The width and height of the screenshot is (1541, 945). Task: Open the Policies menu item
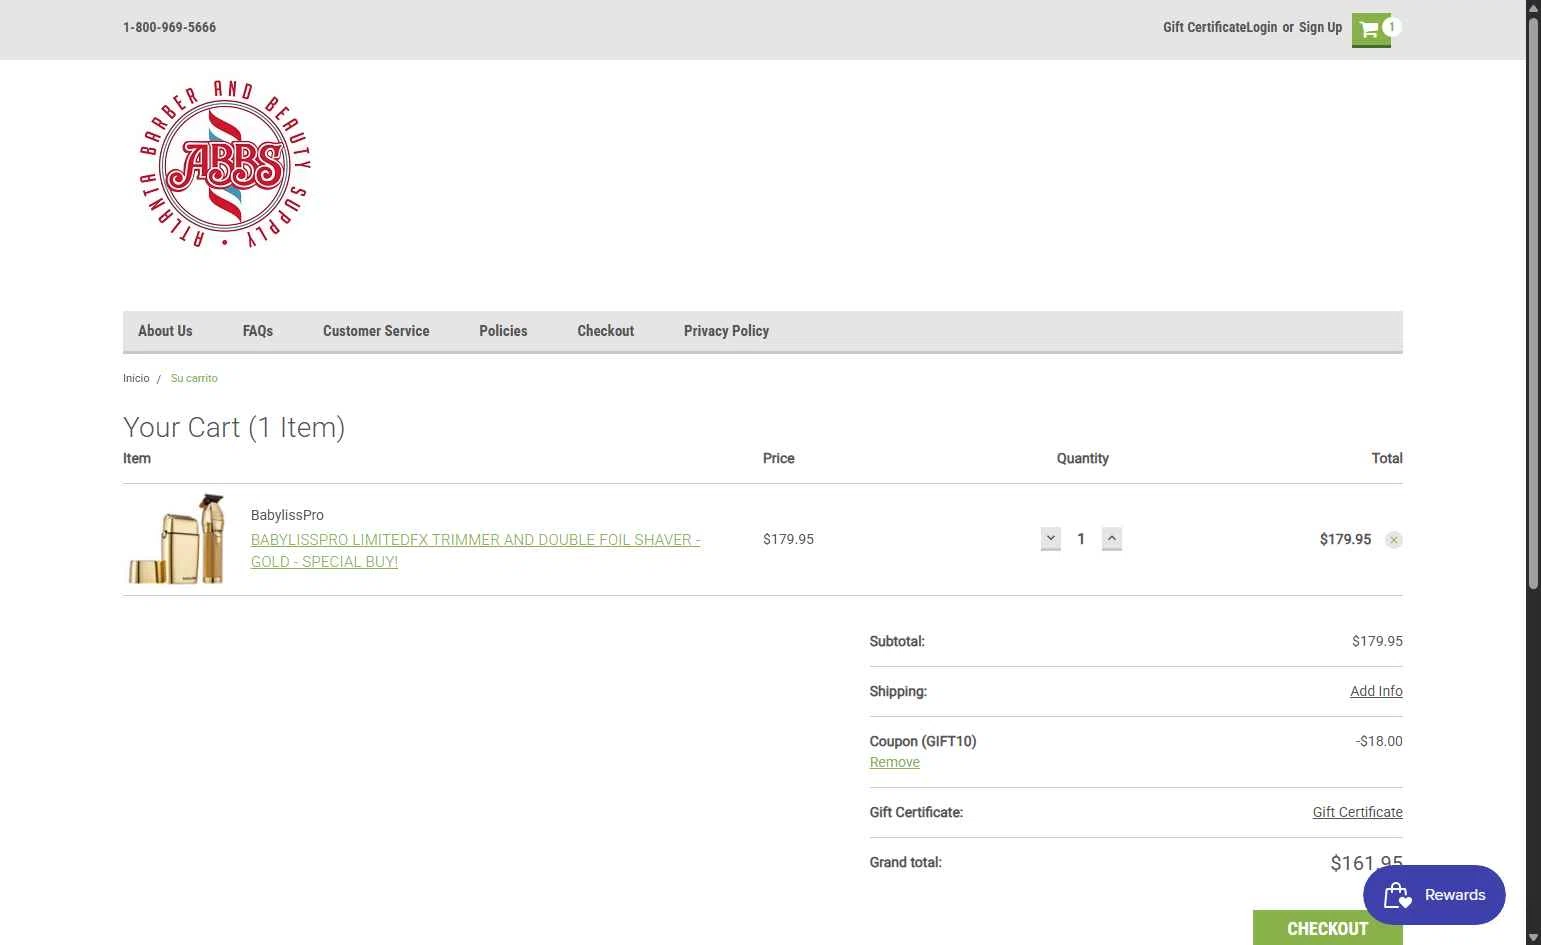tap(503, 331)
